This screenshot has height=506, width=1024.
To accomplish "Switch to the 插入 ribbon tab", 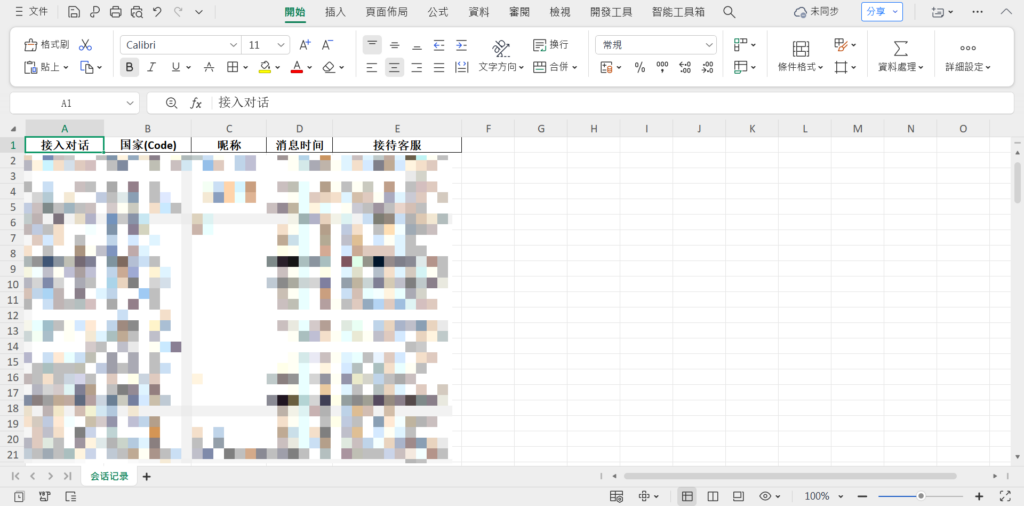I will point(336,12).
